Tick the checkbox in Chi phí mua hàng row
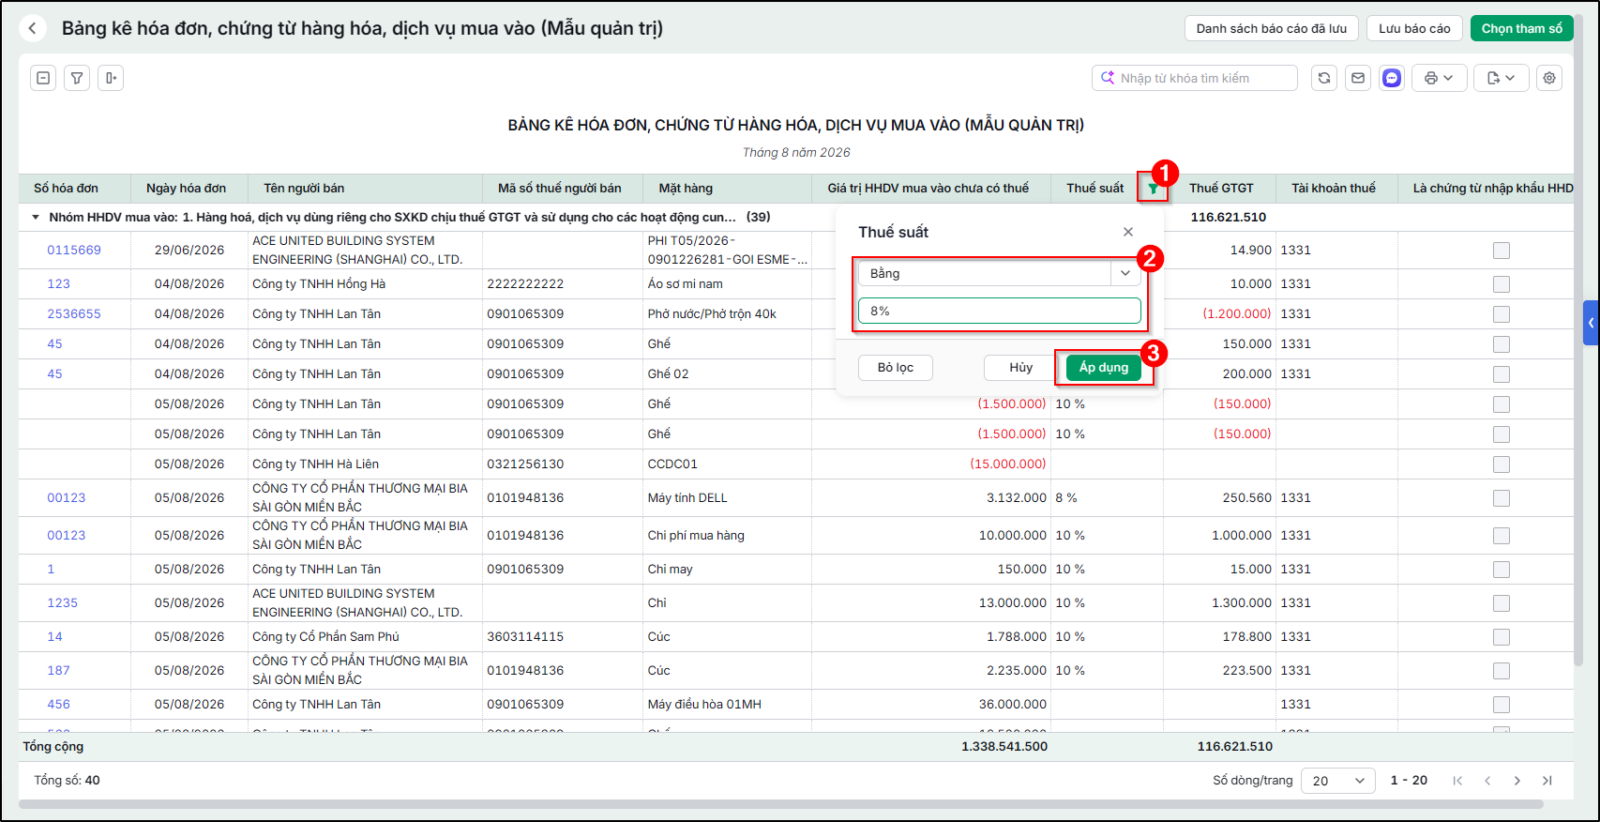 1501,536
